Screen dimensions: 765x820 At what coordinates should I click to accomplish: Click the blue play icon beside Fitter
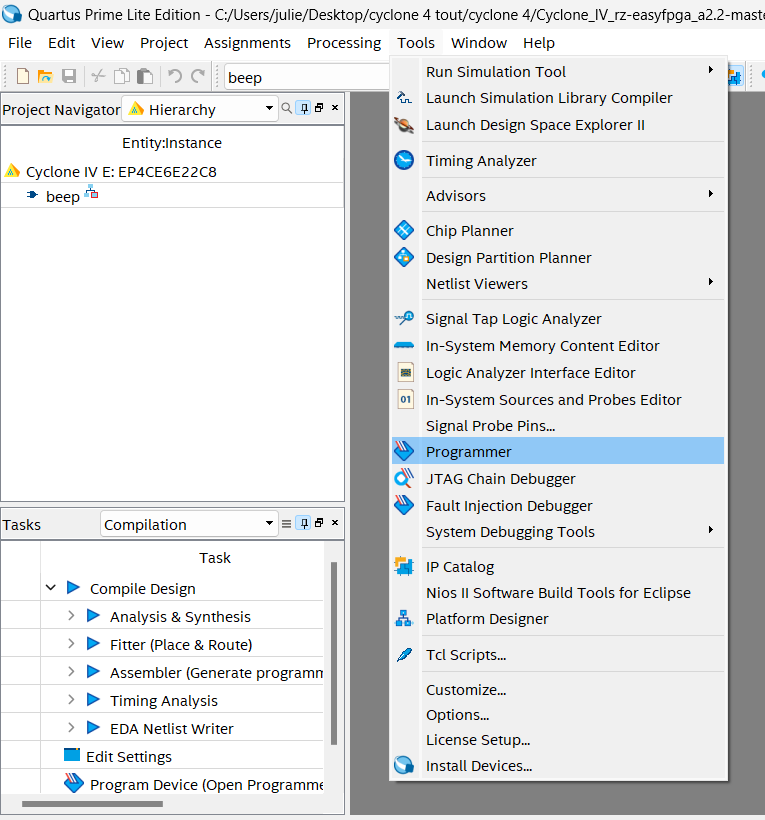[x=93, y=644]
